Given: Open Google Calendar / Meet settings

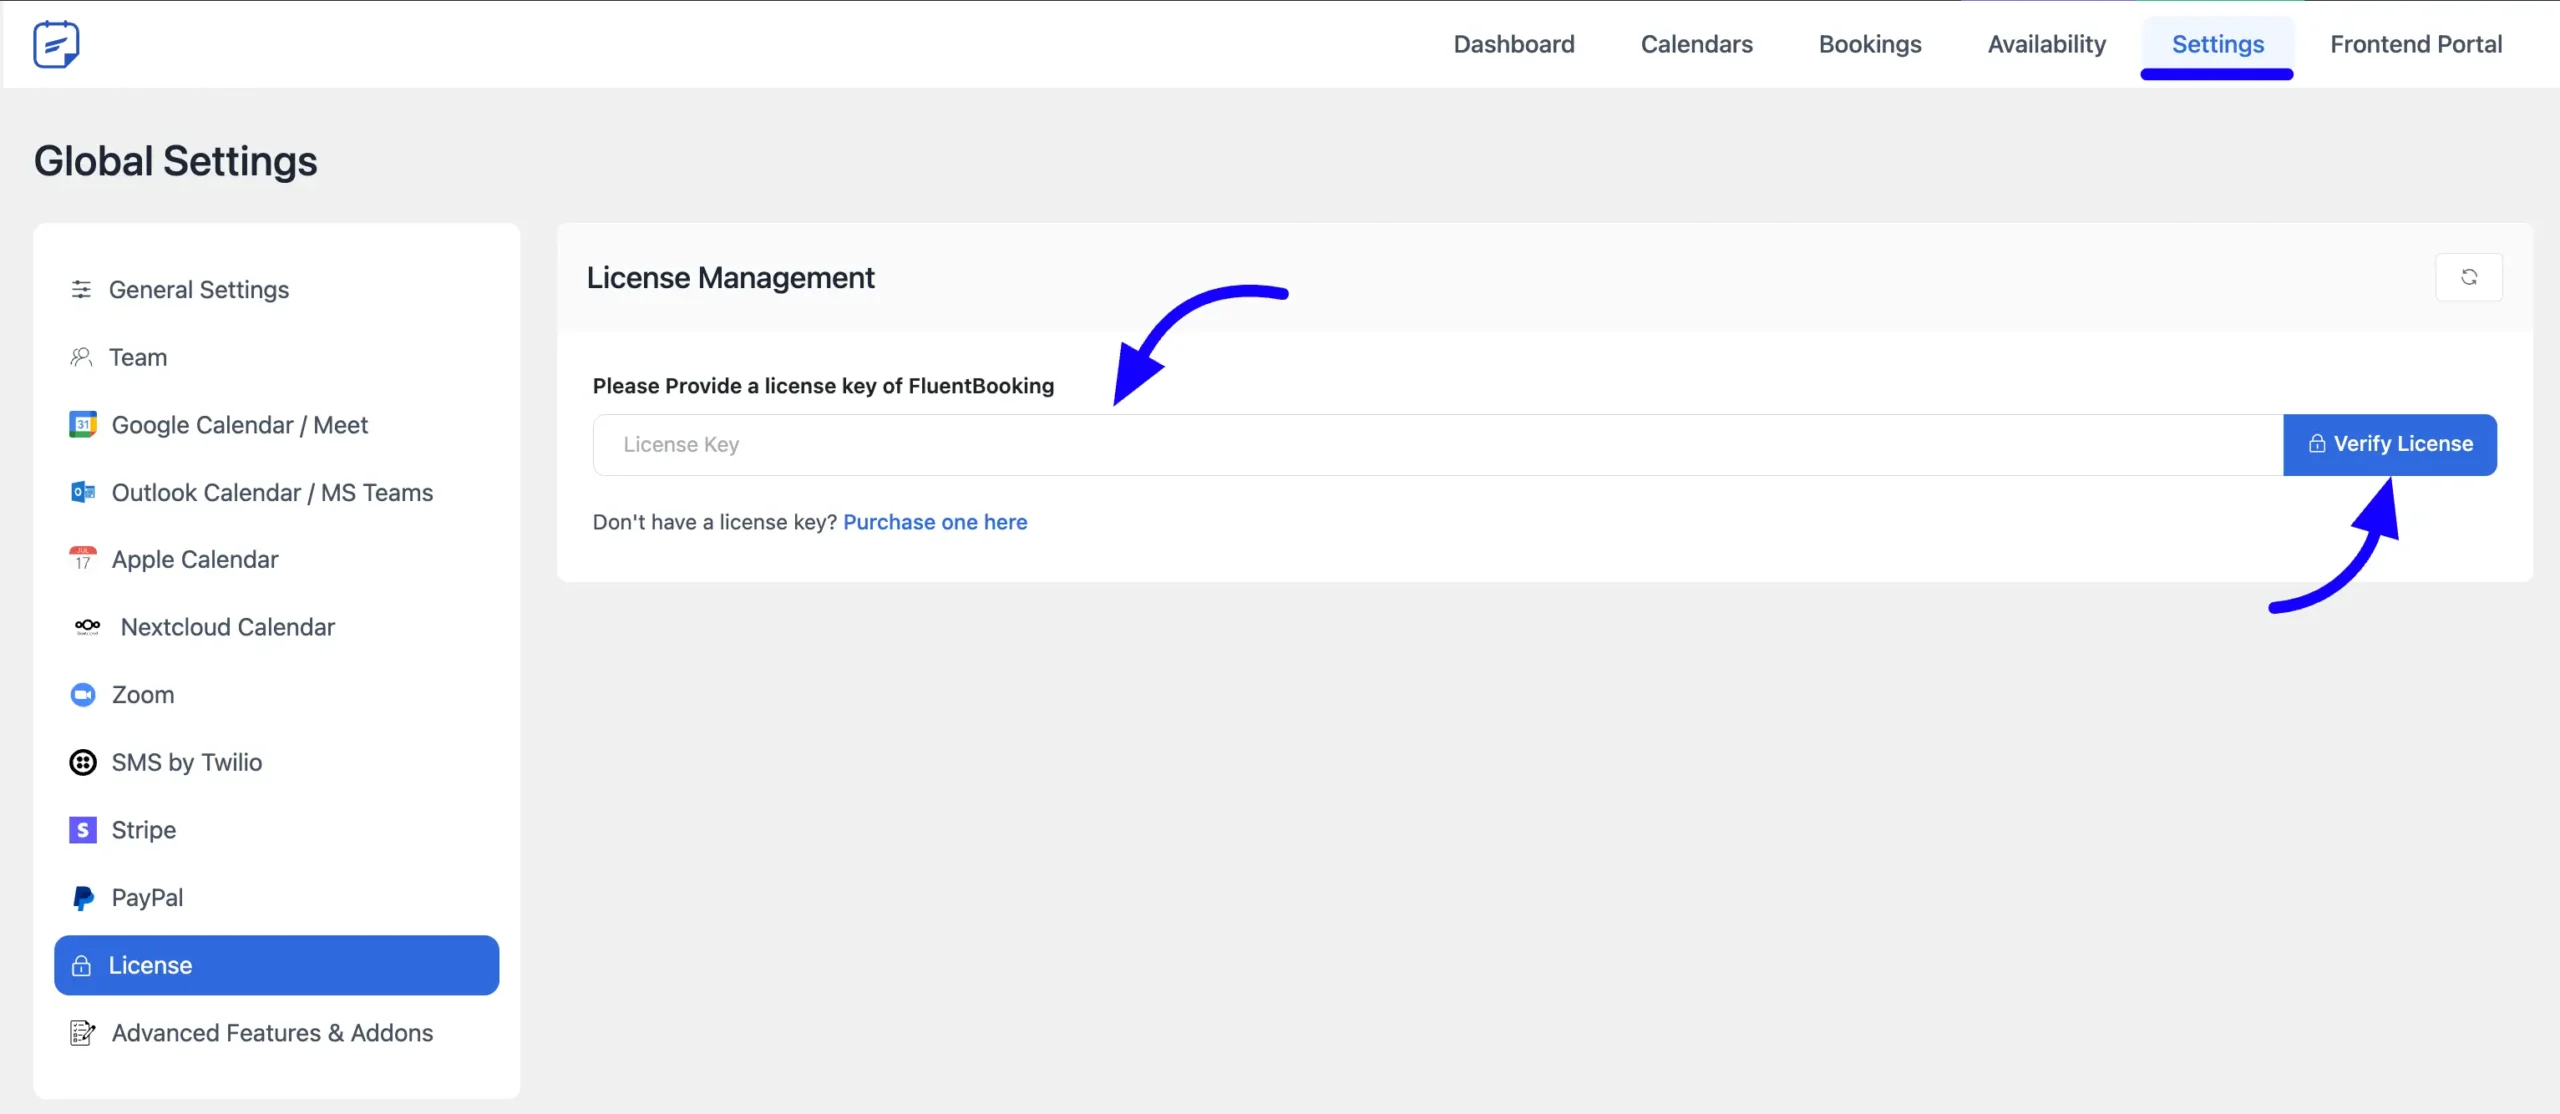Looking at the screenshot, I should coord(277,425).
